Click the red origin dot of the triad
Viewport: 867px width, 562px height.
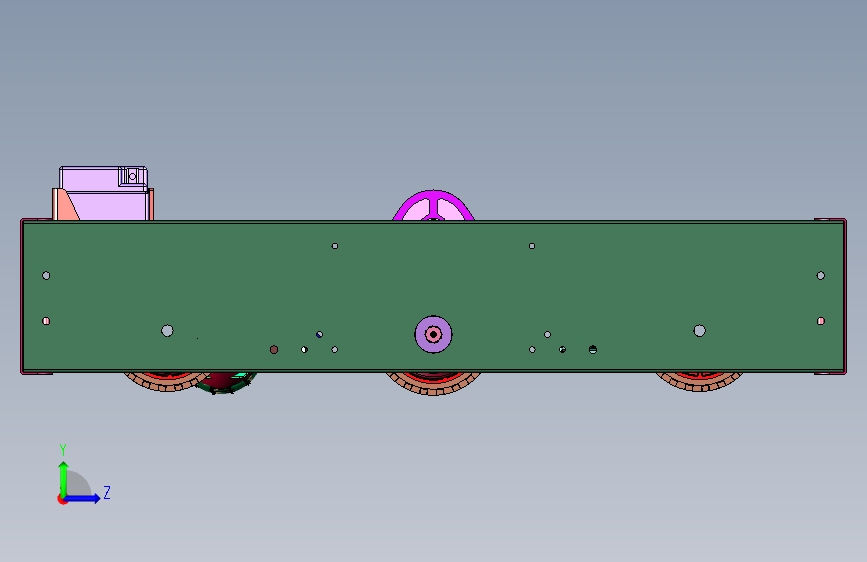click(61, 499)
